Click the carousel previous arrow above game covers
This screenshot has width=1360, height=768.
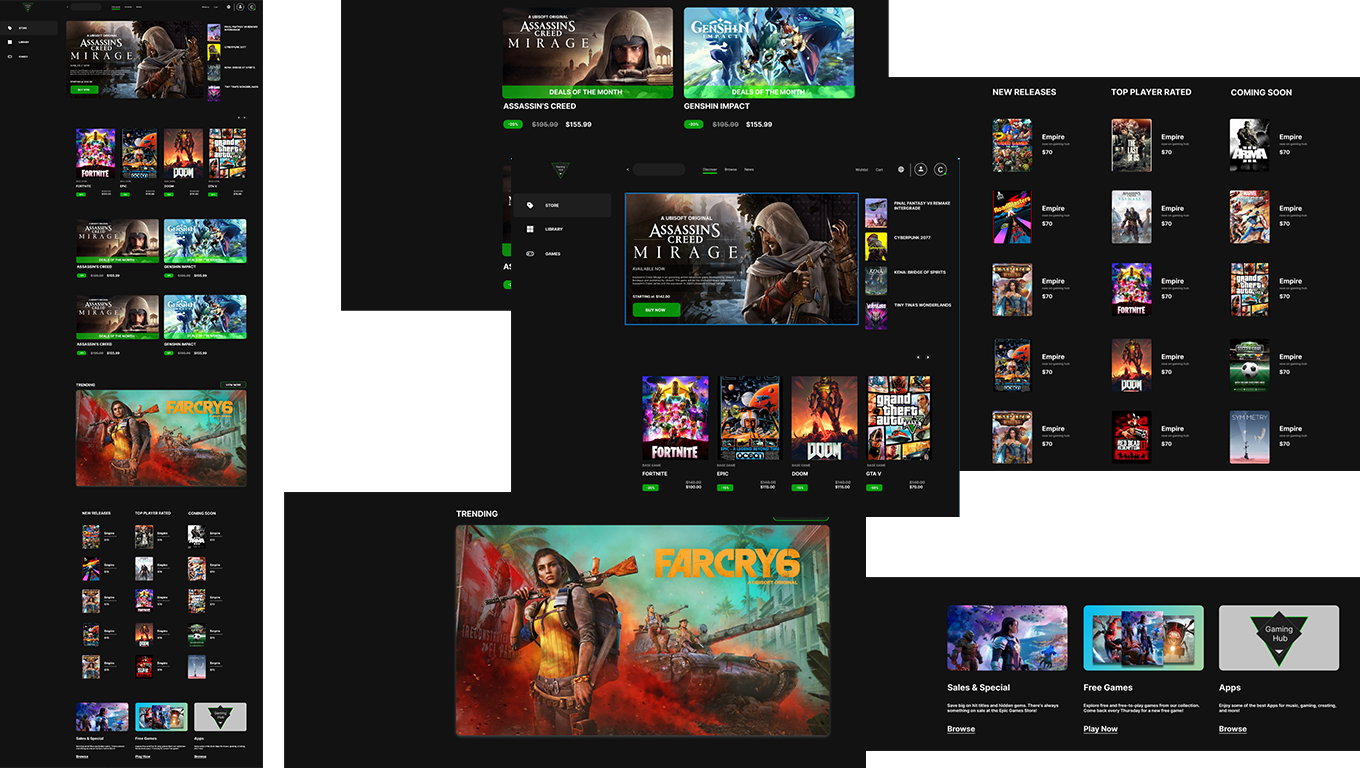918,357
